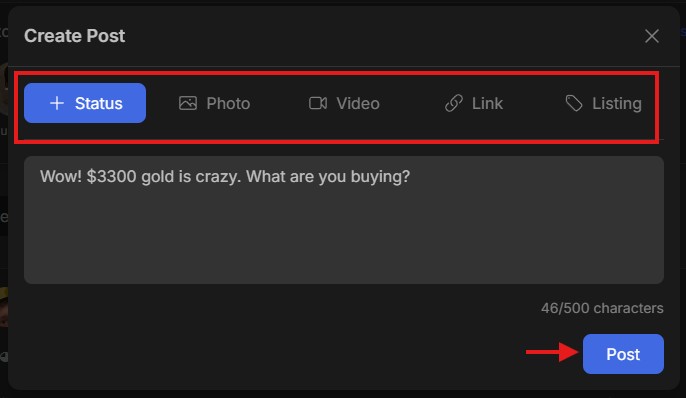Click the Photo picture icon
Viewport: 686px width, 398px height.
[188, 103]
